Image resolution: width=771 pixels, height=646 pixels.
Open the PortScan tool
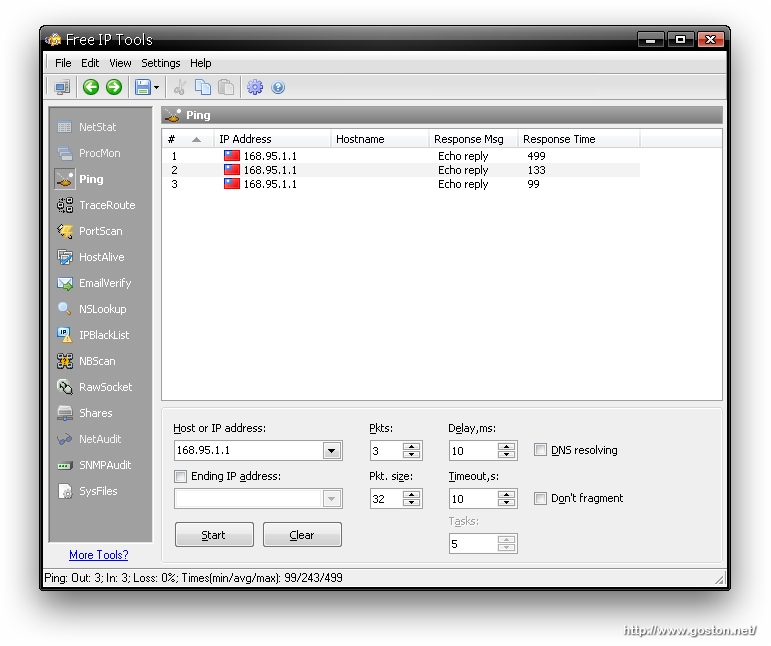coord(99,231)
